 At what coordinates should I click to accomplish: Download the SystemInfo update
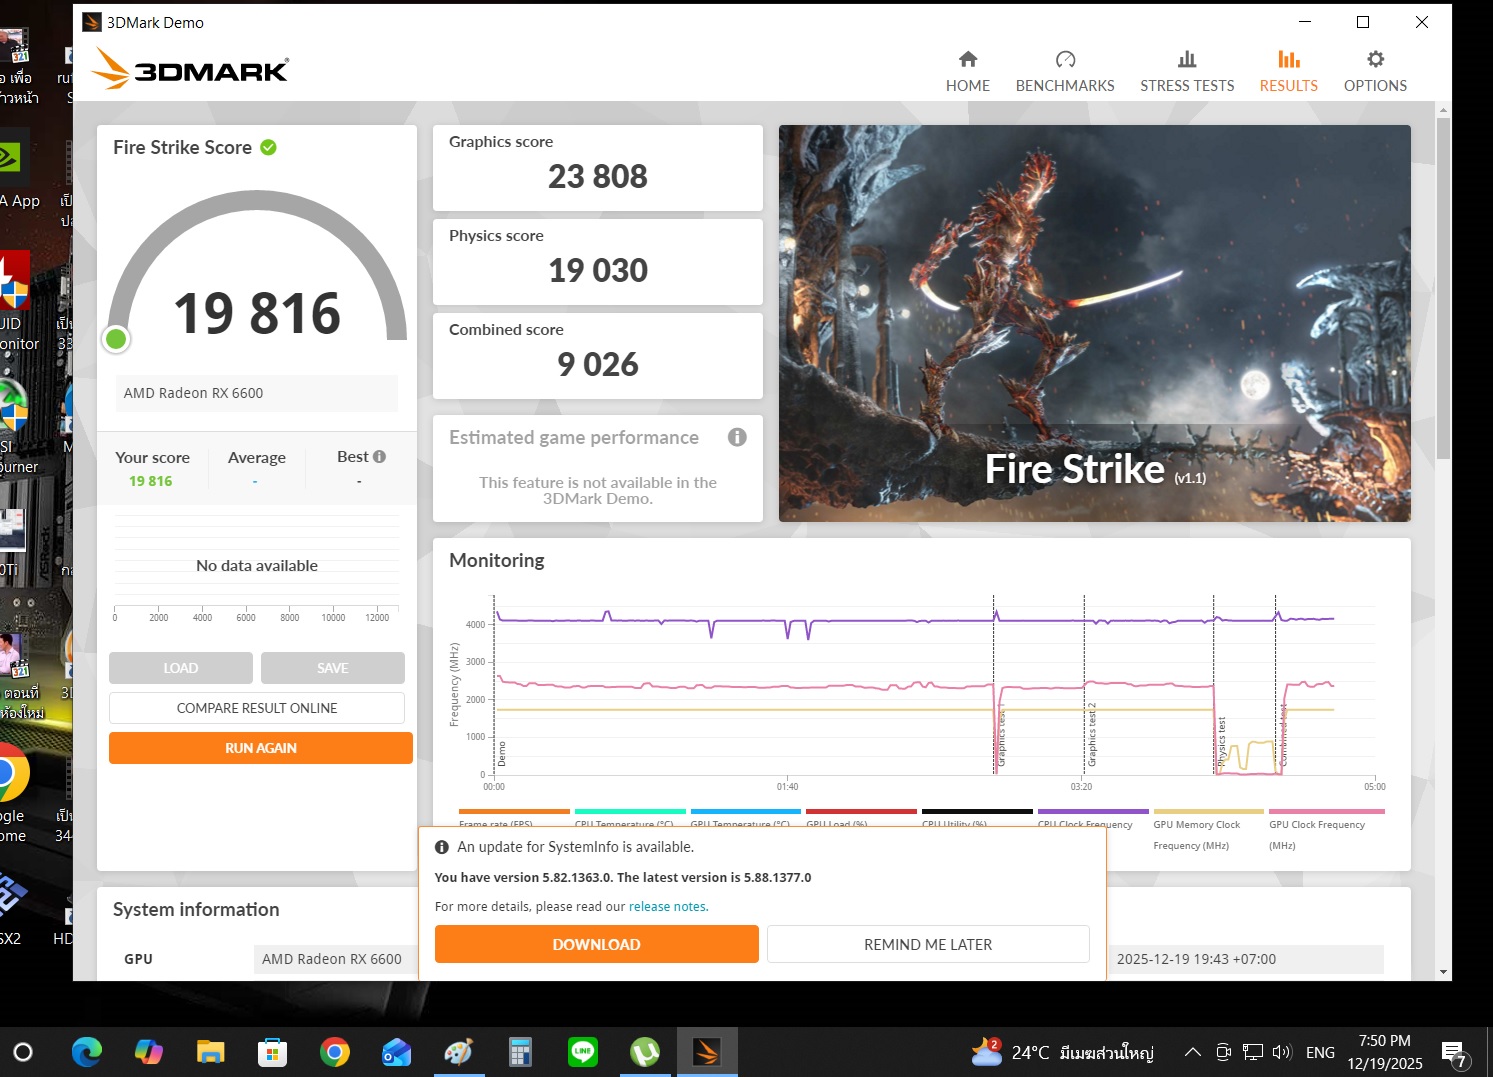click(596, 944)
